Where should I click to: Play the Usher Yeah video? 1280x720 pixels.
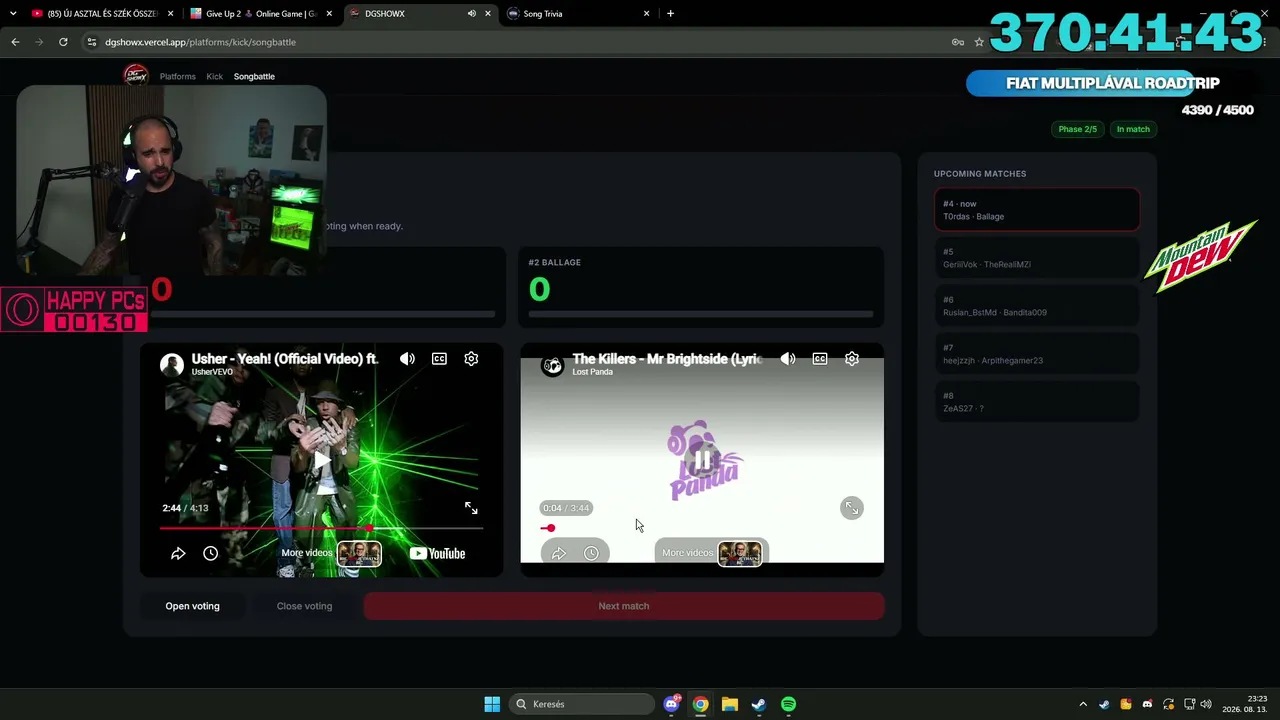(321, 460)
